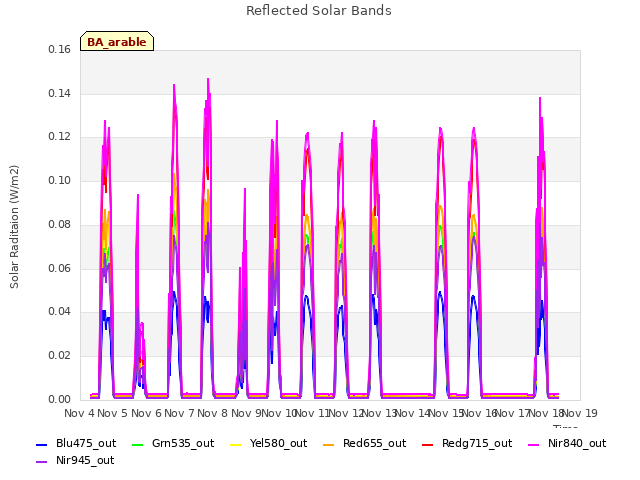This screenshot has height=480, width=640.
Task: Click the Nov 6 x-axis label
Action: click(x=146, y=413)
